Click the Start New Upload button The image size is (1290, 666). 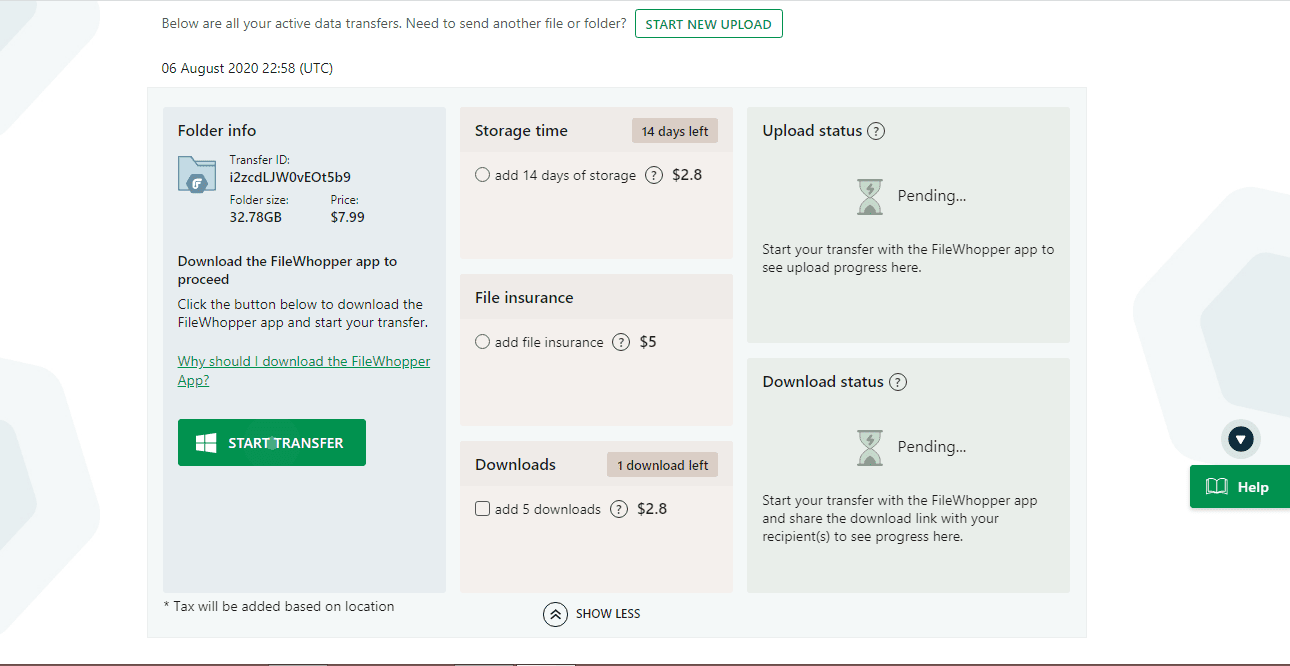pyautogui.click(x=708, y=24)
